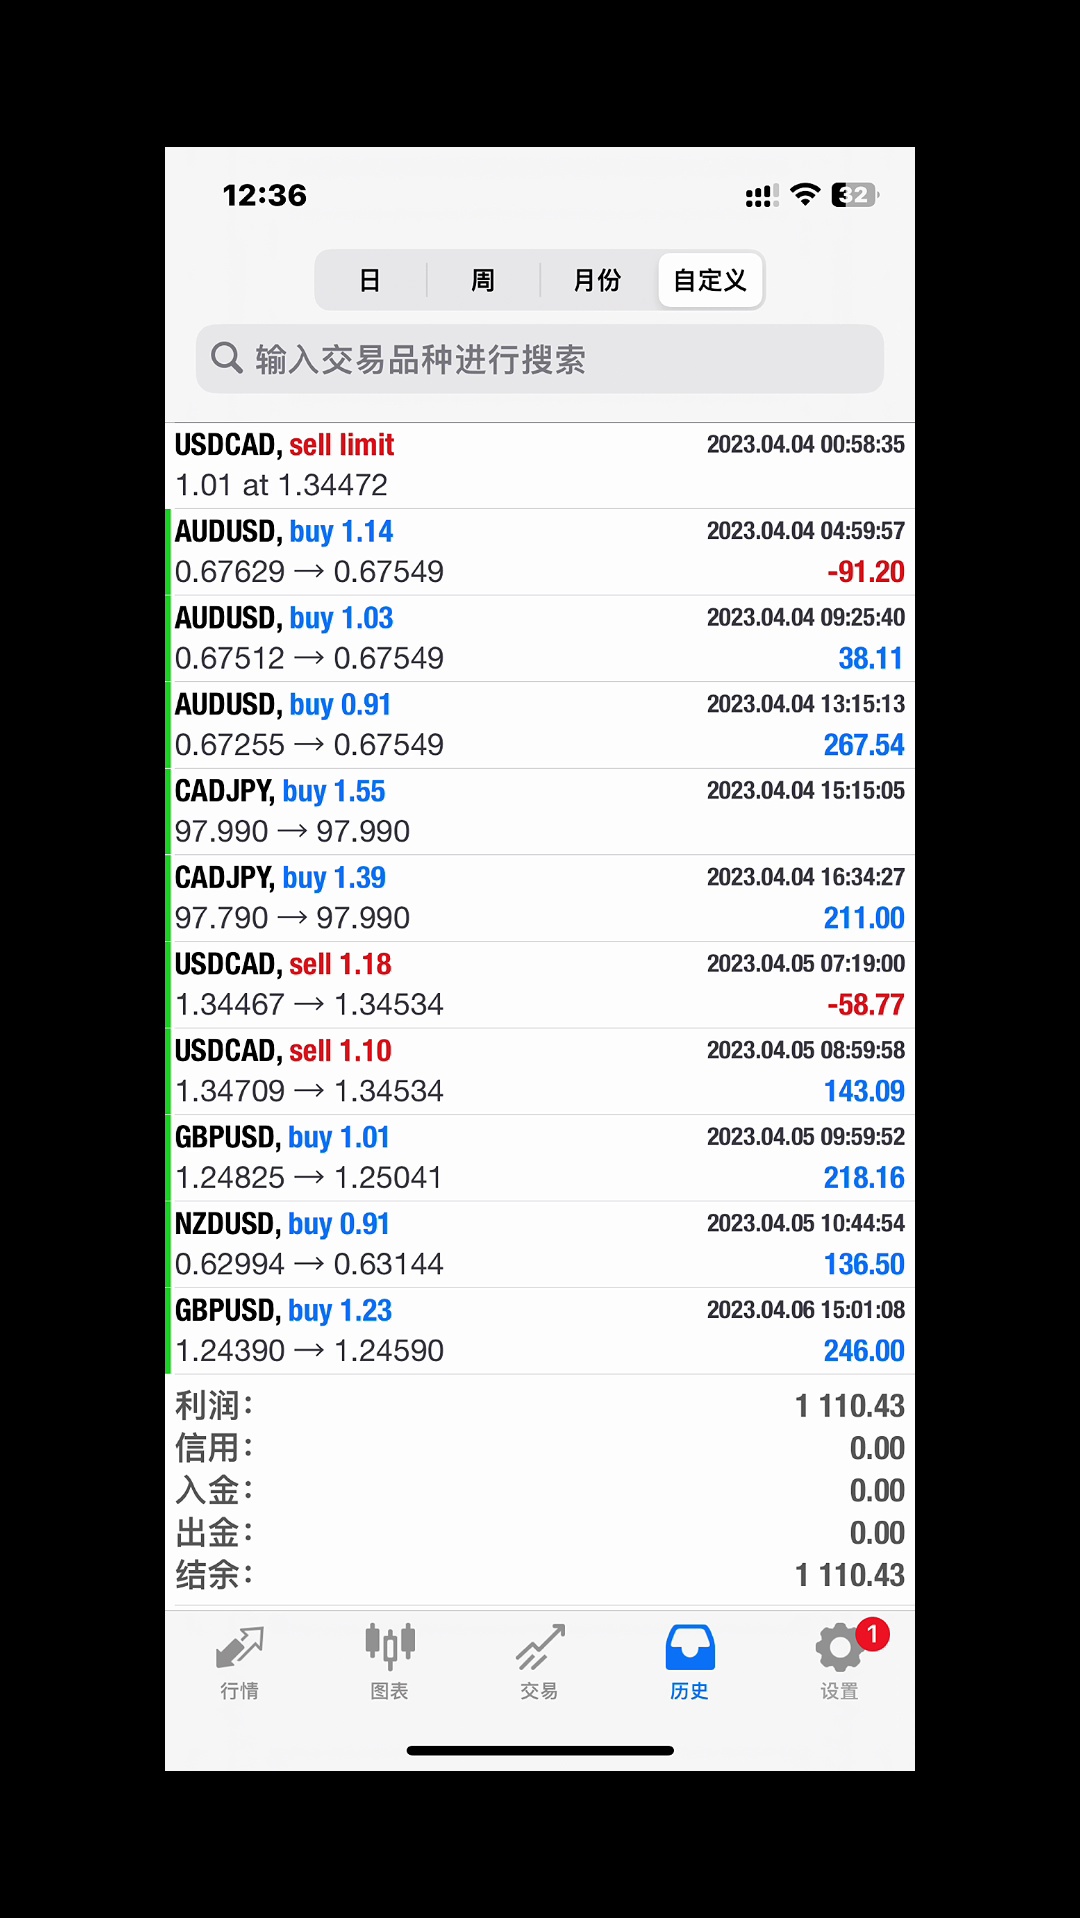Switch to the 月份 period tab

pyautogui.click(x=597, y=280)
